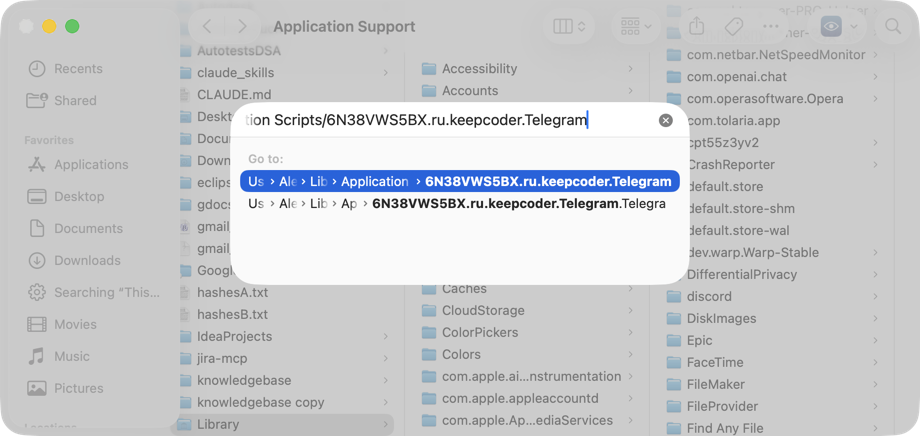Click the Applications icon in sidebar
The height and width of the screenshot is (436, 920).
pyautogui.click(x=37, y=164)
